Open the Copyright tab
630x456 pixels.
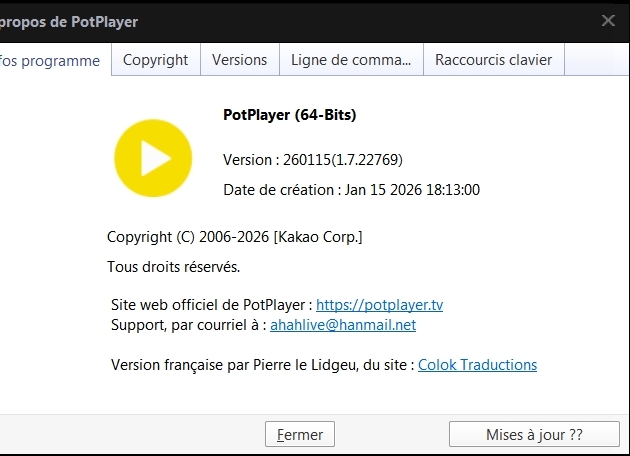pyautogui.click(x=155, y=59)
